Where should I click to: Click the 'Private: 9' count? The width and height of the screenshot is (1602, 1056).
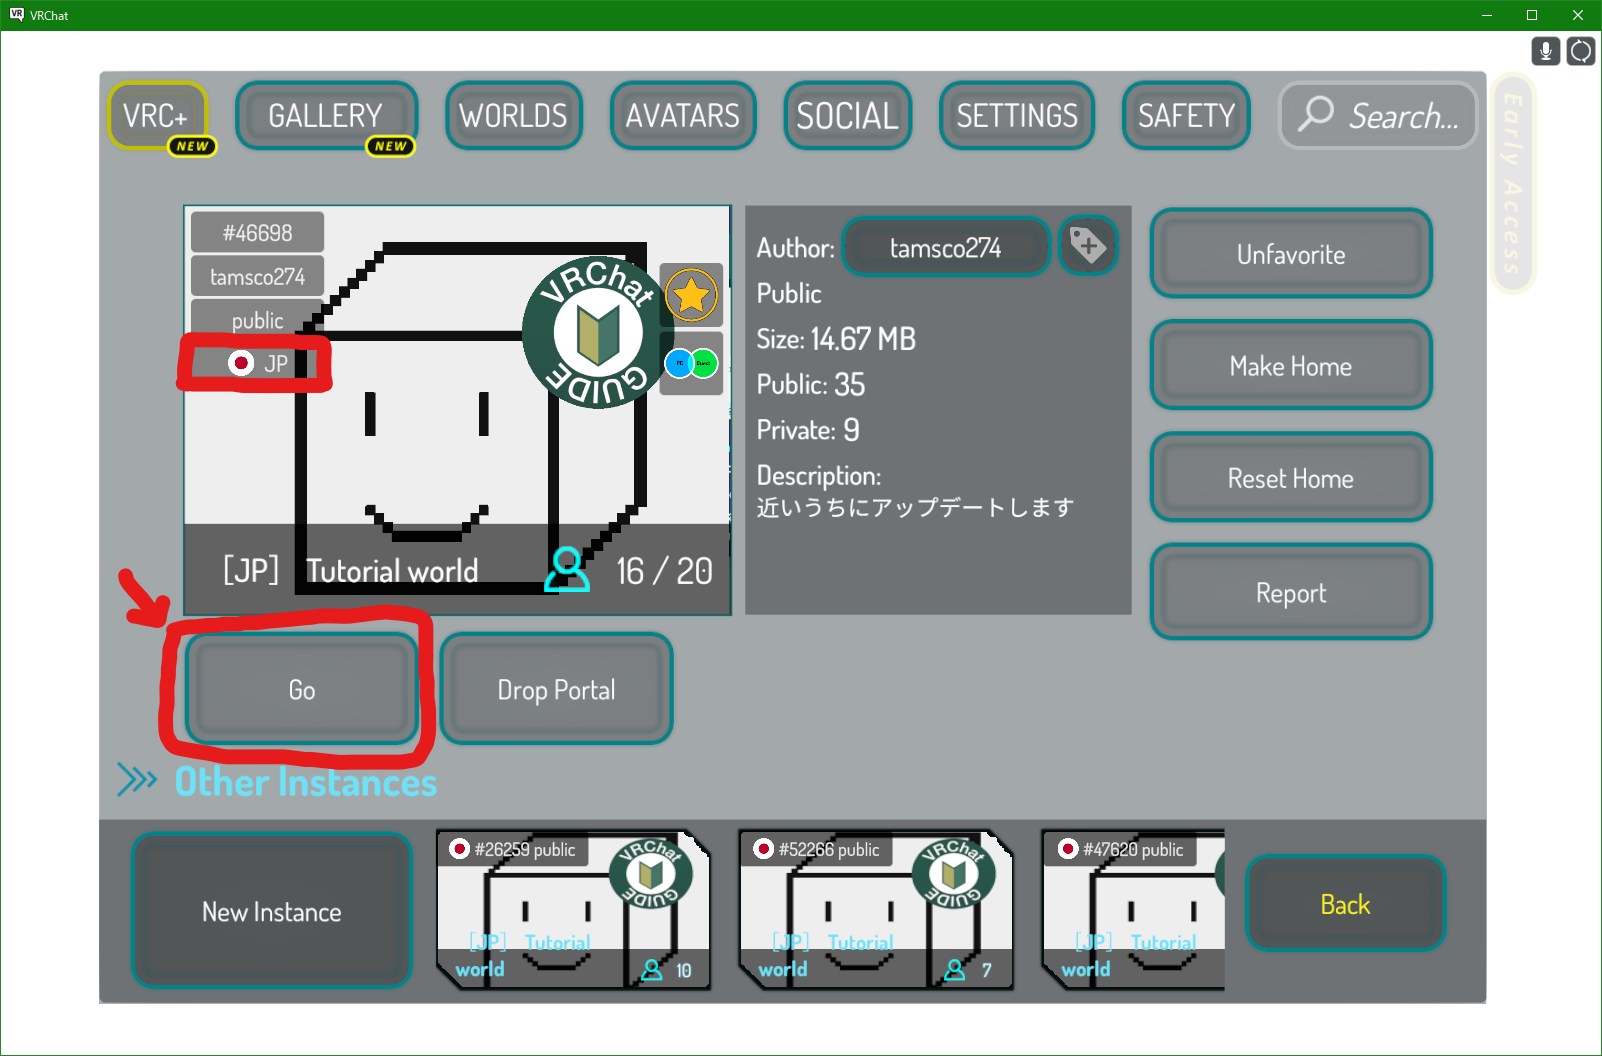point(808,430)
